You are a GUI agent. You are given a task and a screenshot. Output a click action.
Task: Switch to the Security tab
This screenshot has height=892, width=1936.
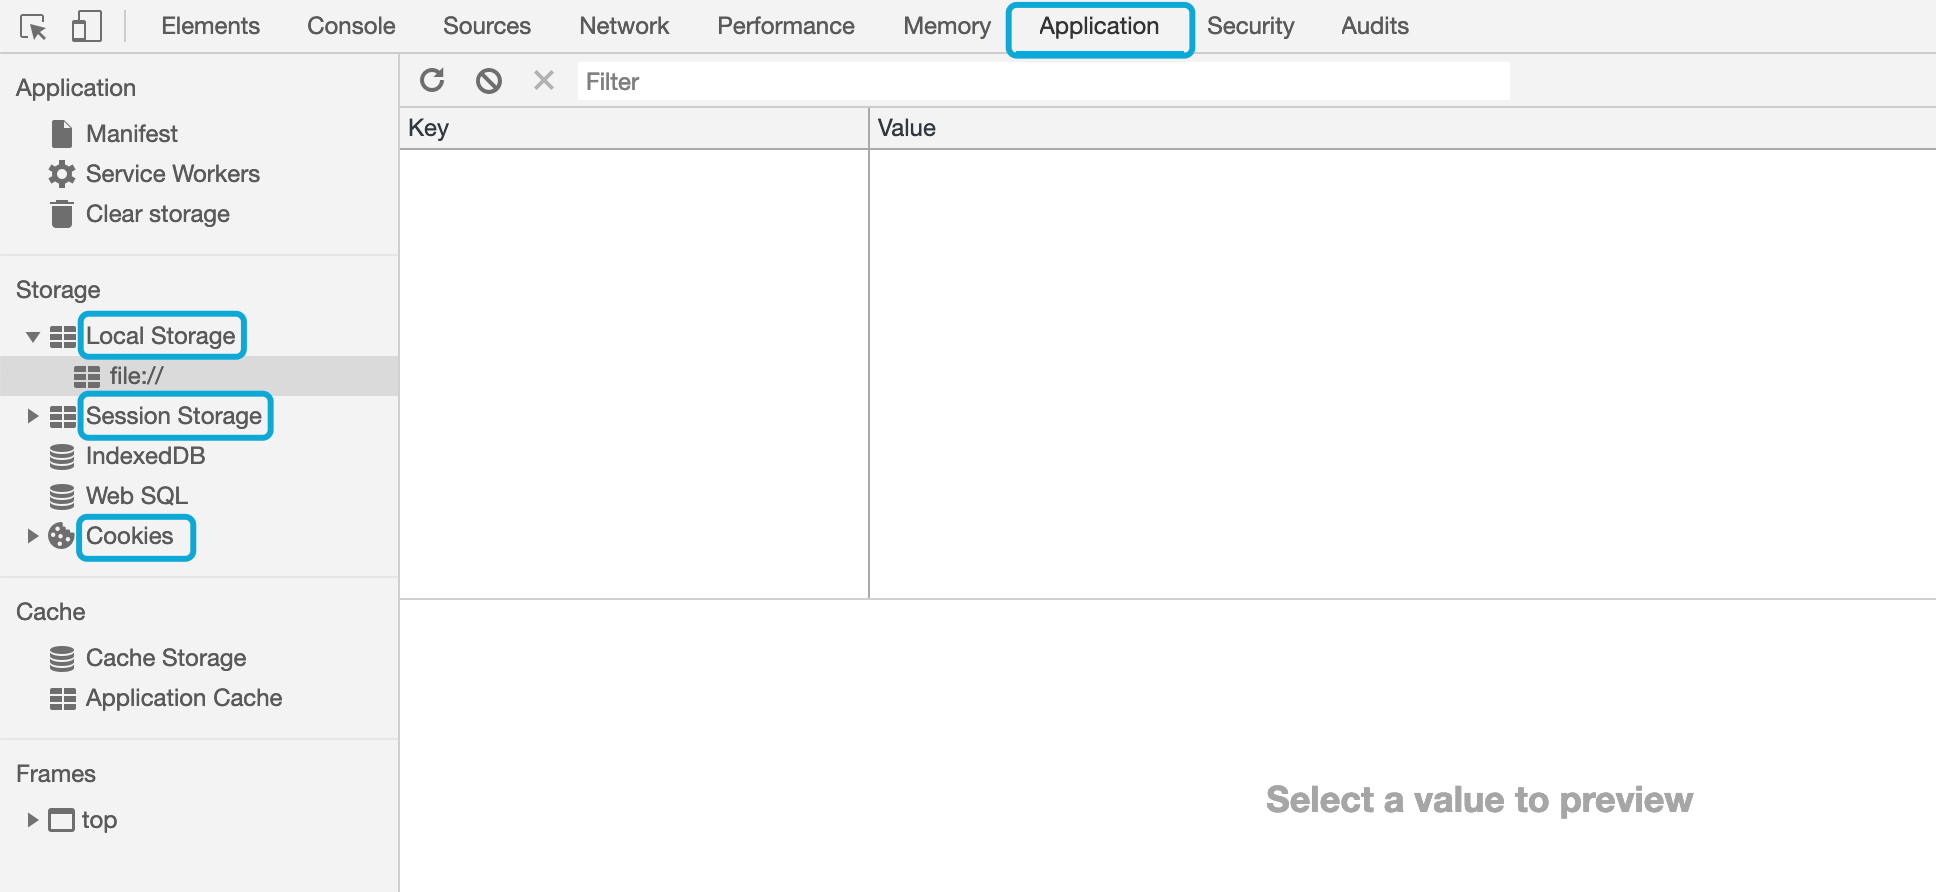pos(1250,26)
